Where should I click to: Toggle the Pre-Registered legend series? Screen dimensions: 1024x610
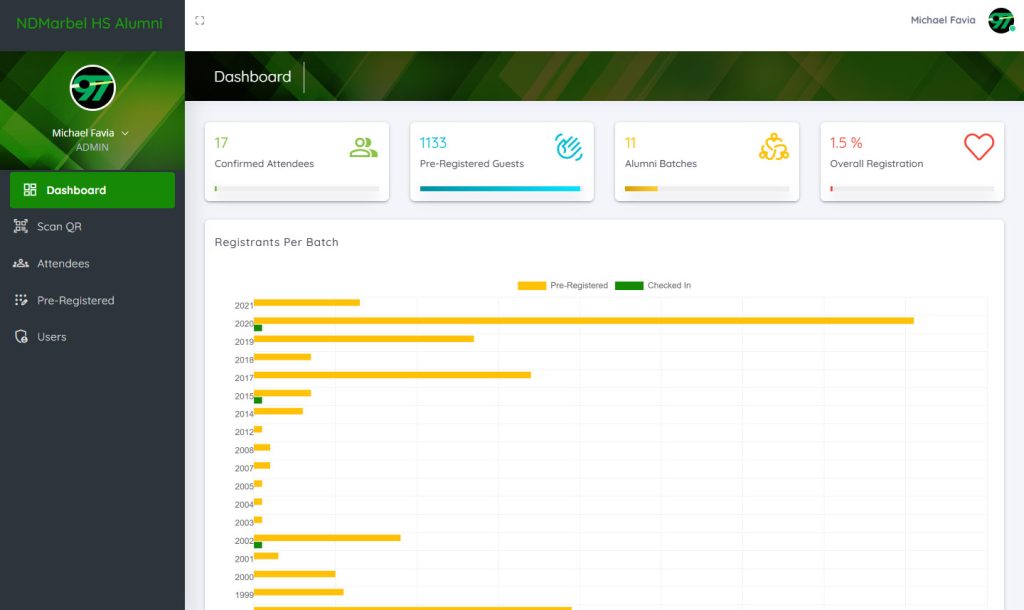[x=562, y=286]
